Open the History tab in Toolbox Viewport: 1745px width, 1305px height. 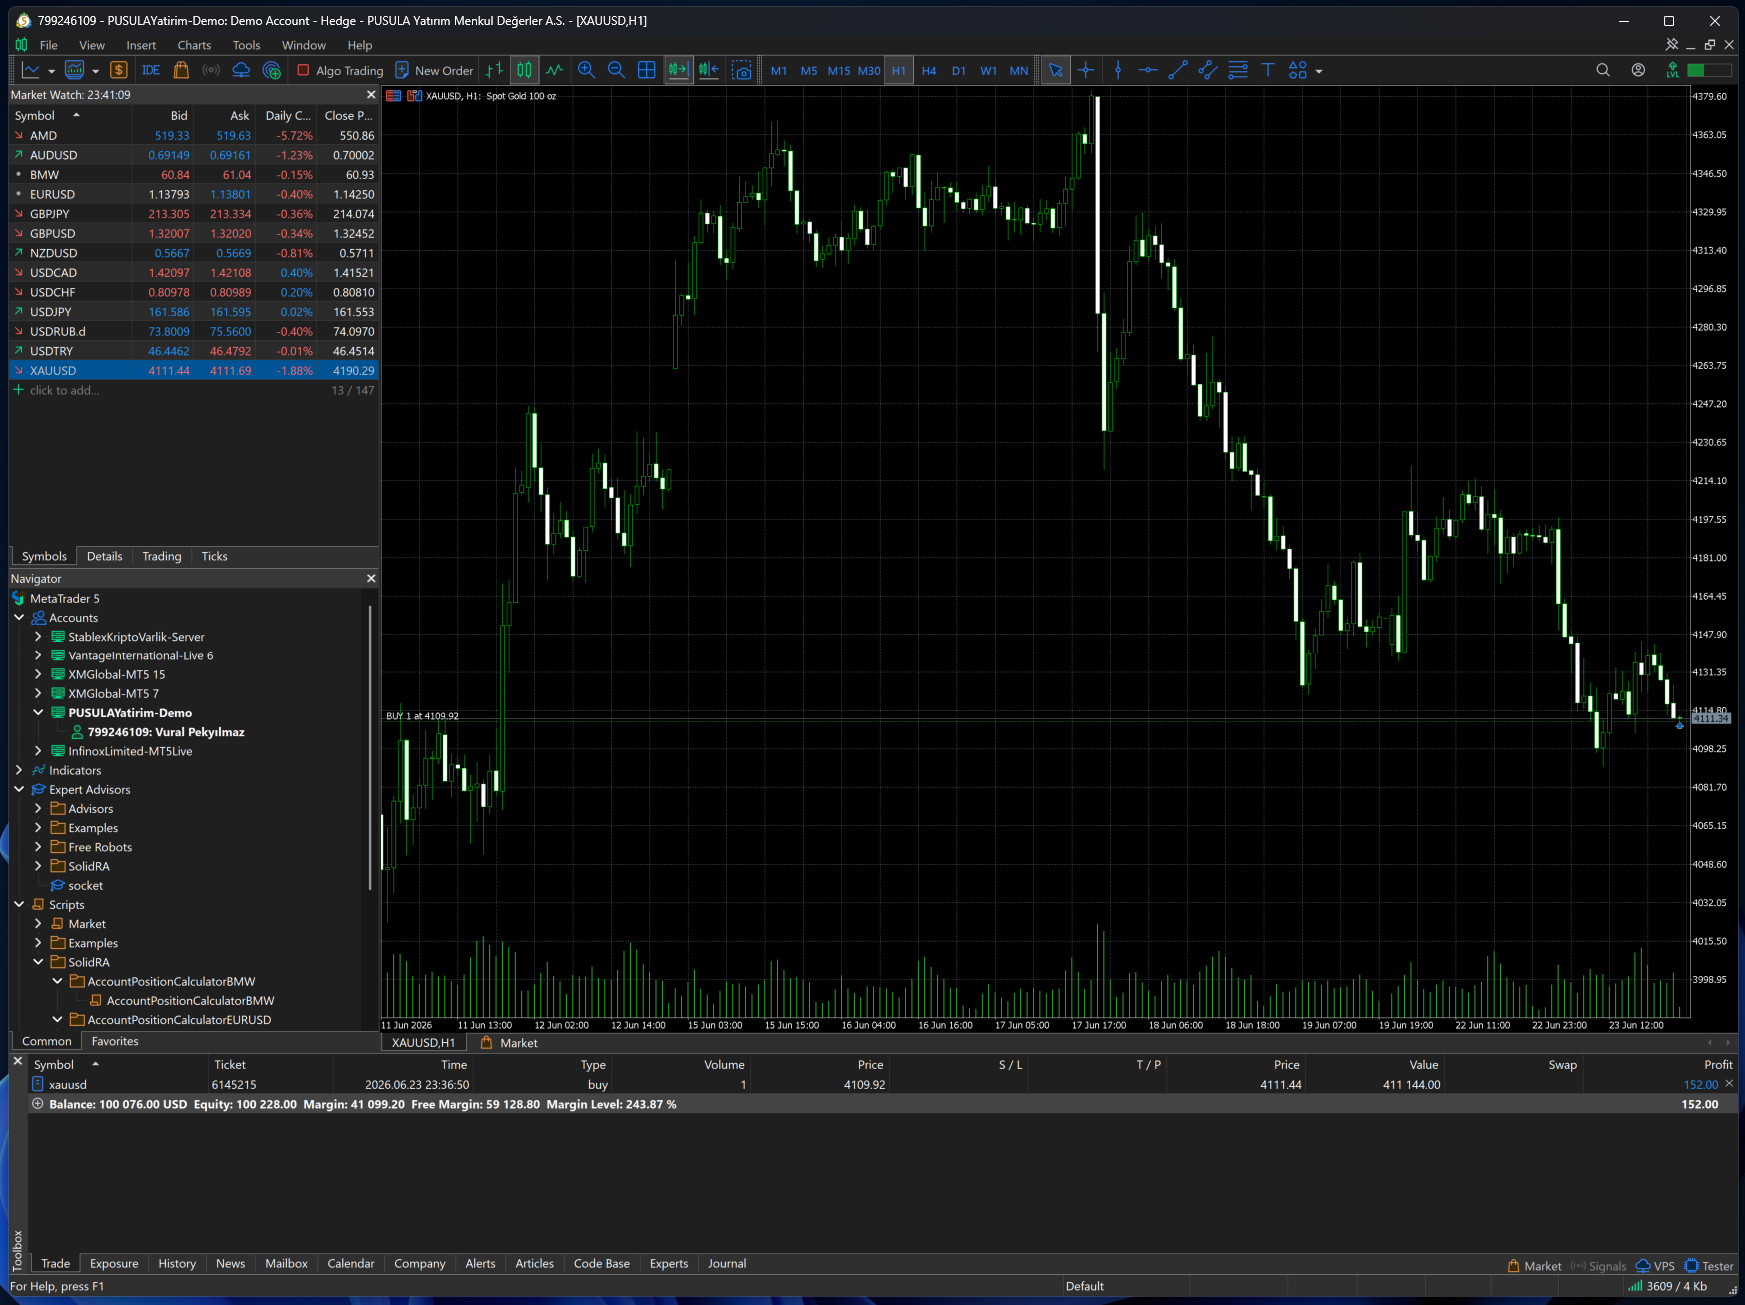click(x=177, y=1263)
